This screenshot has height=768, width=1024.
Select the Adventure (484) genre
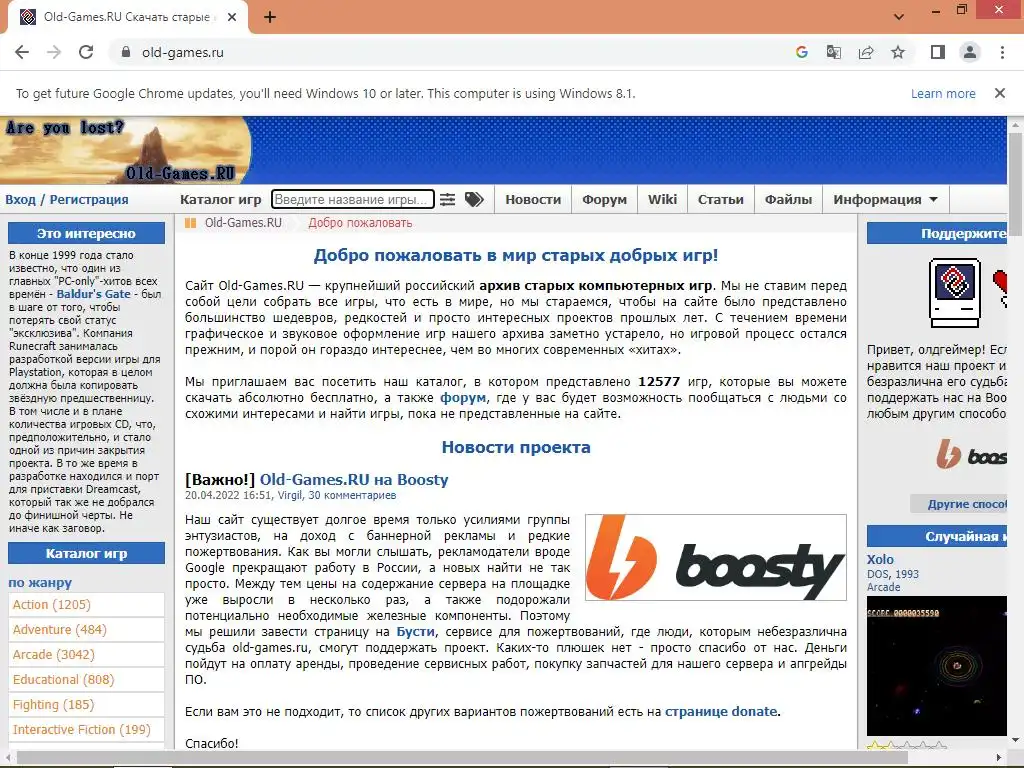(86, 630)
